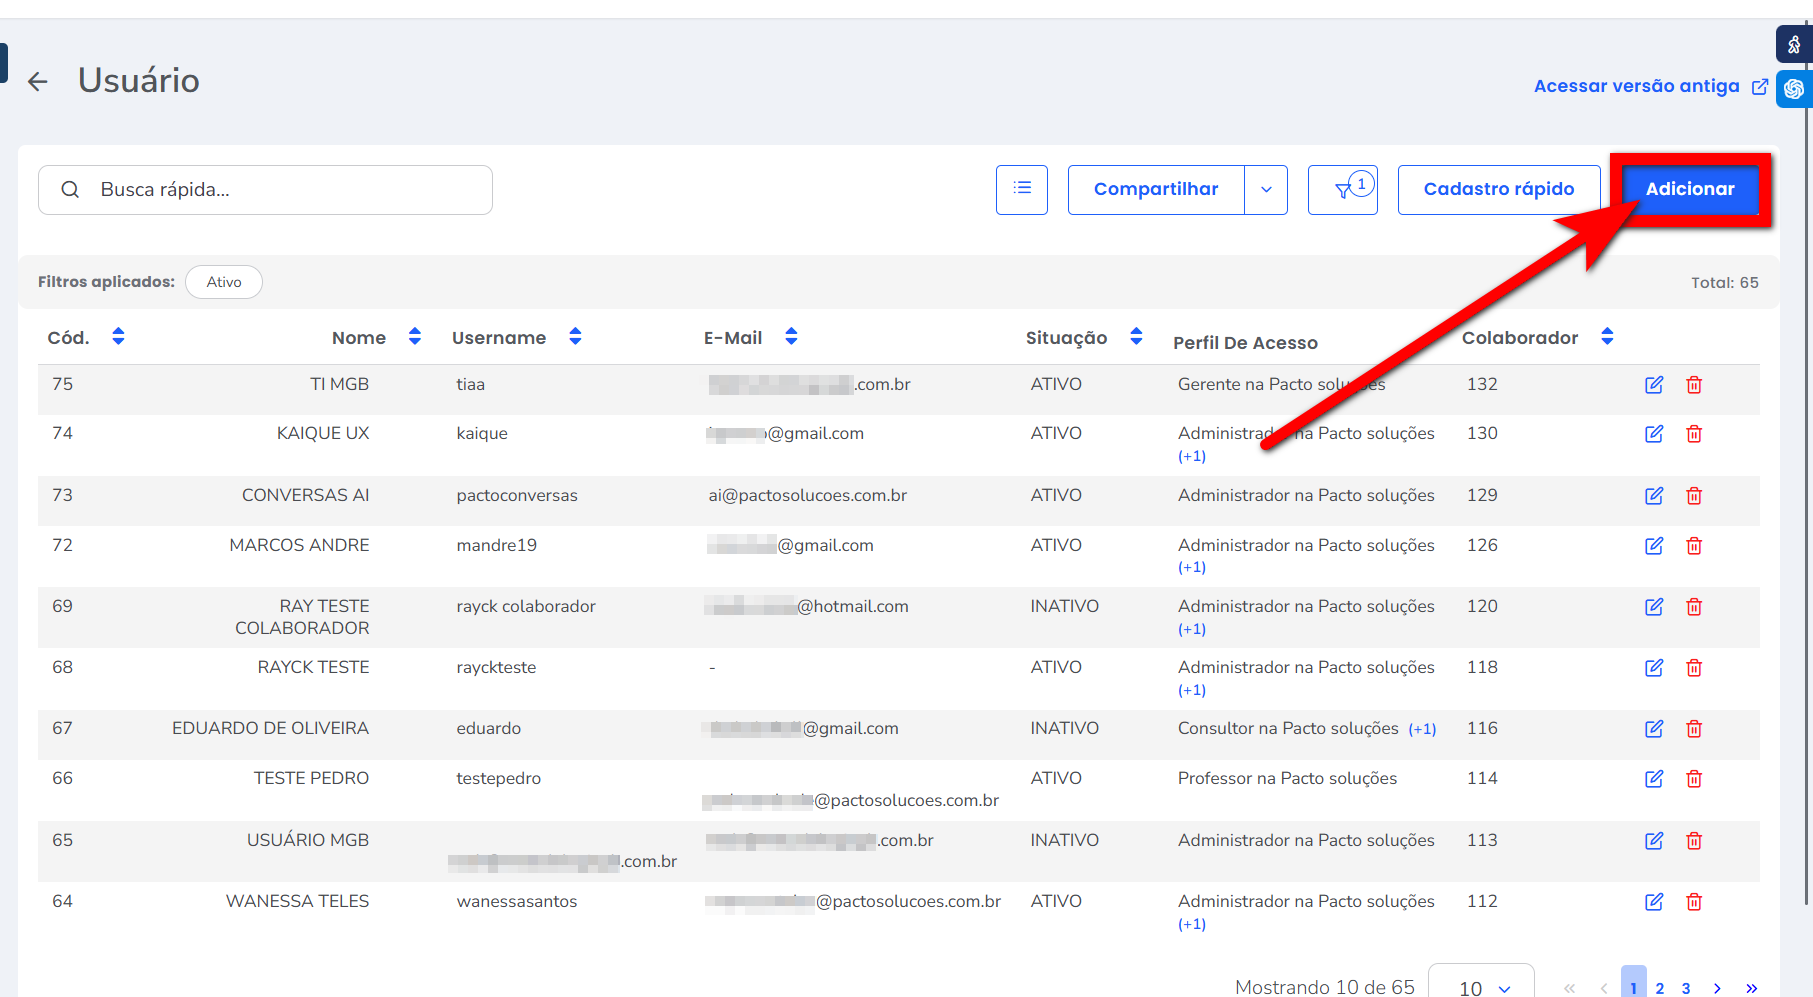Image resolution: width=1813 pixels, height=997 pixels.
Task: Expand extra profiles (+1) for MARCOS ANDRE
Action: [1192, 568]
